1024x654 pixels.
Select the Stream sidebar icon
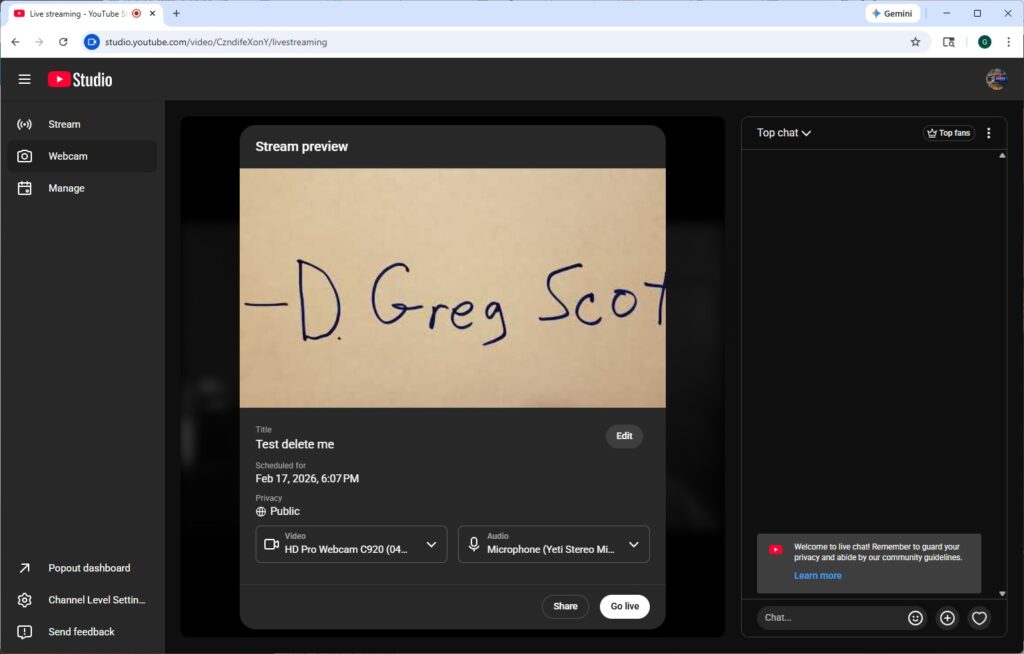click(x=24, y=123)
